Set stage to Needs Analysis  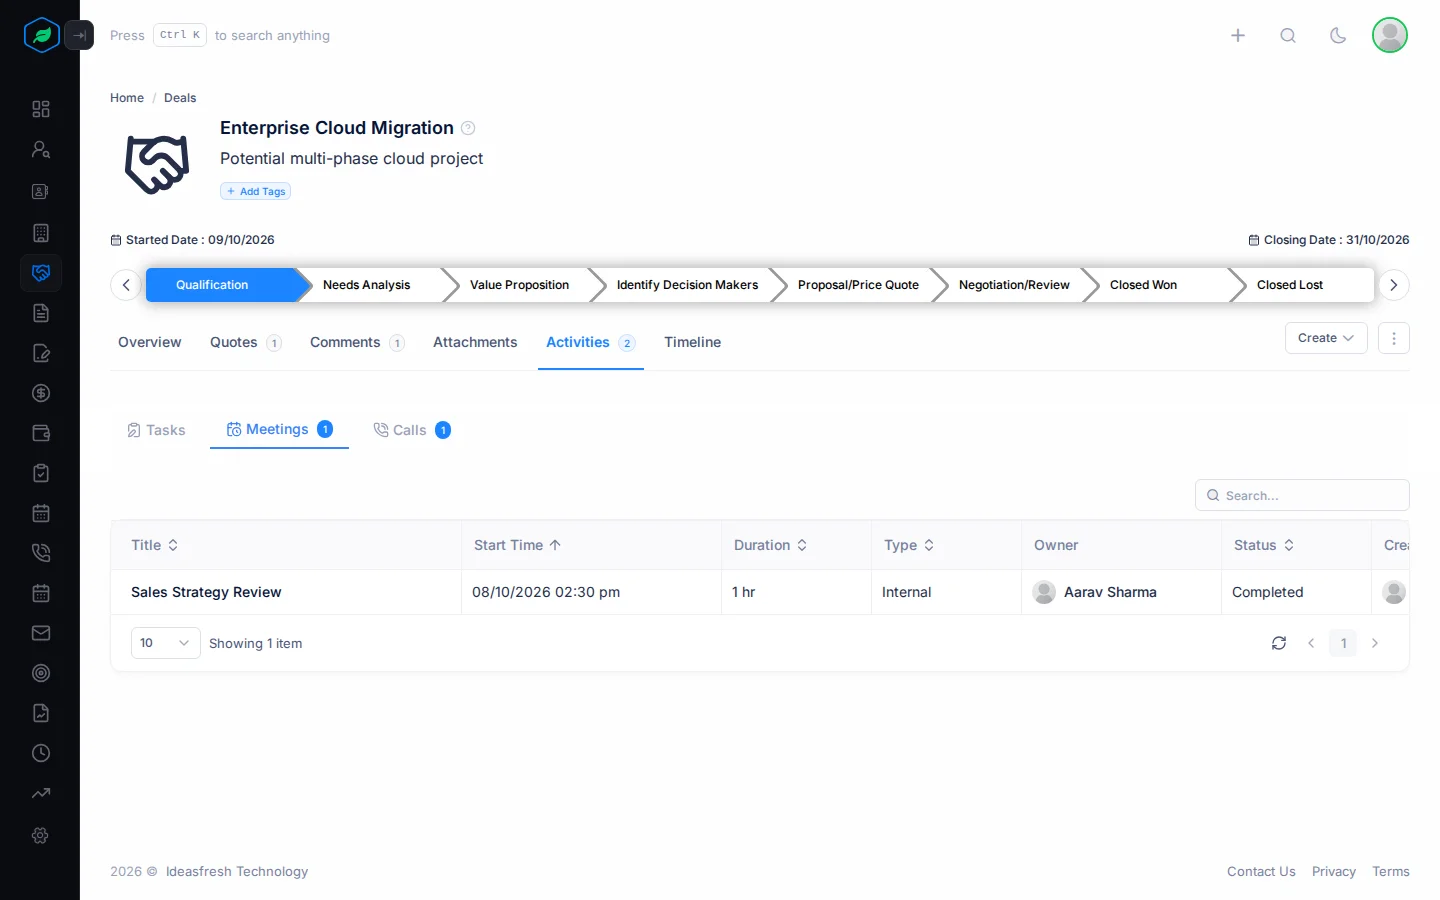click(x=367, y=285)
